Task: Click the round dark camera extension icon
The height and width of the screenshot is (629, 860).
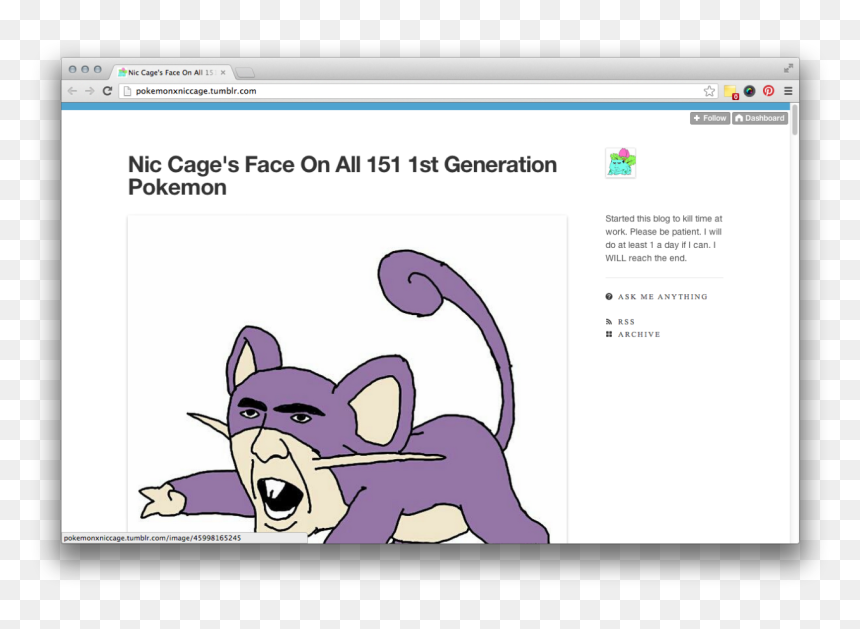Action: tap(749, 91)
